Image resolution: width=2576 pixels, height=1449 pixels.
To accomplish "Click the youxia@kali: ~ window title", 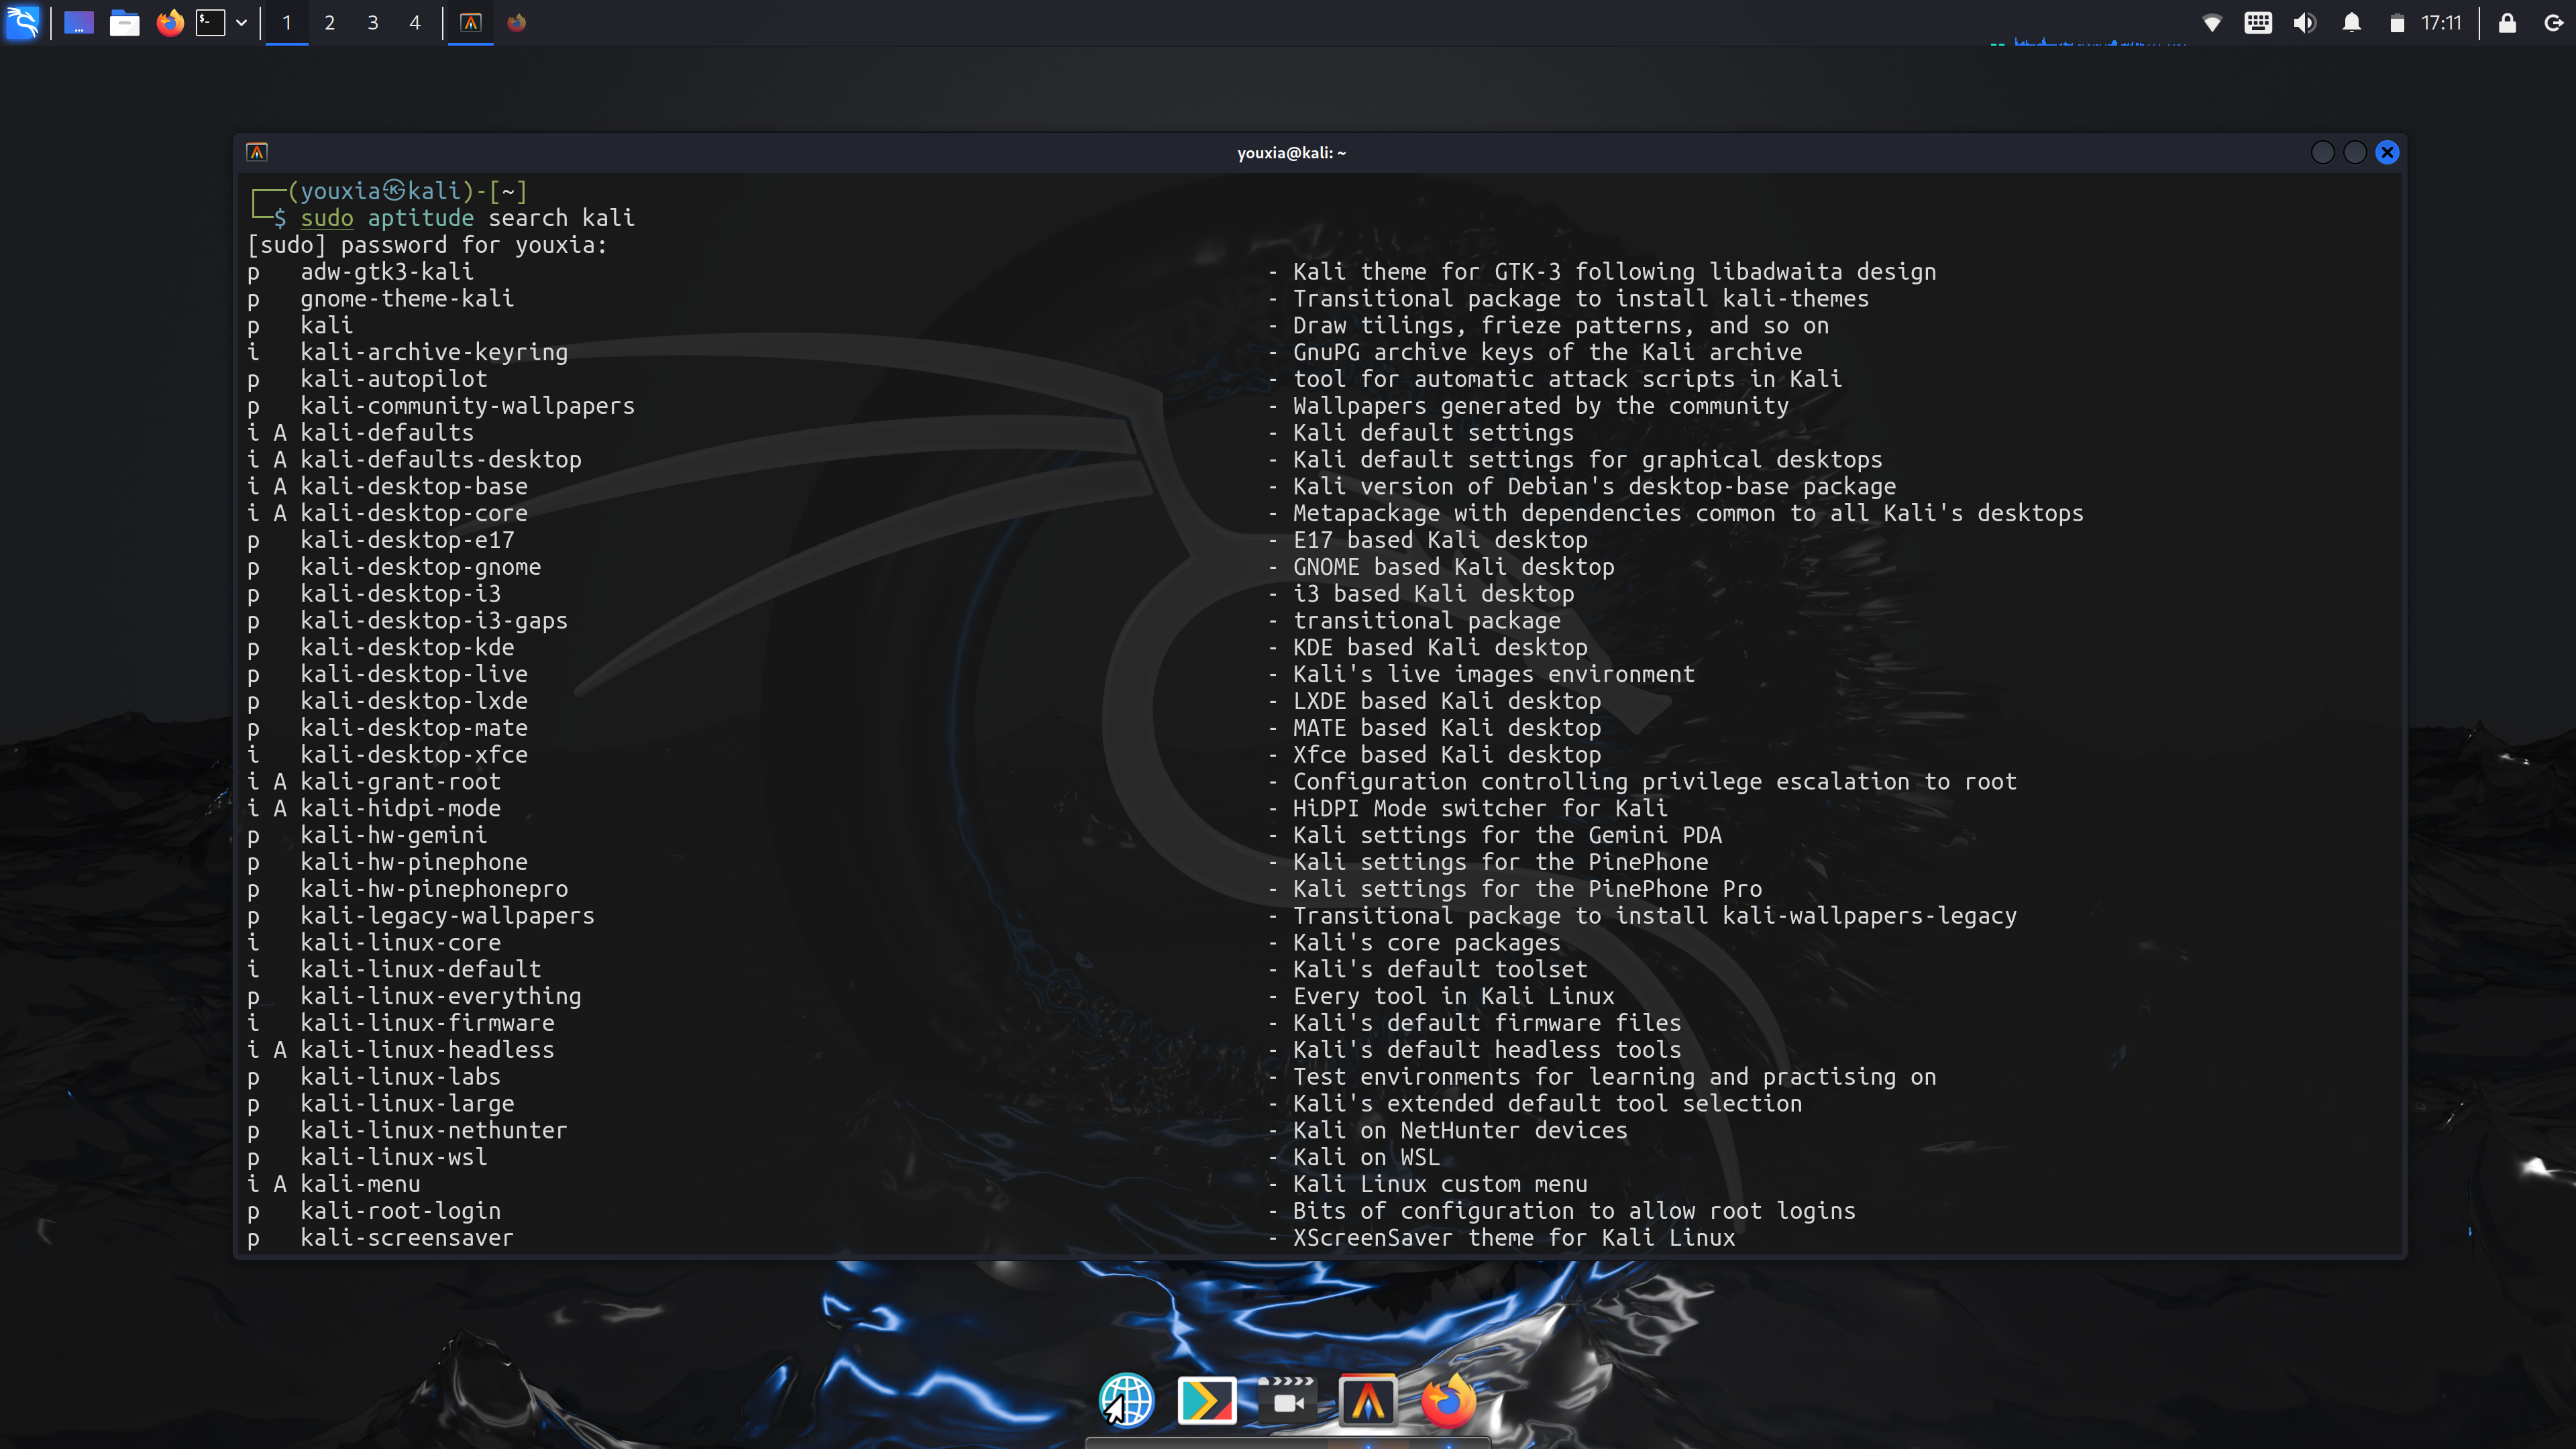I will pyautogui.click(x=1291, y=153).
